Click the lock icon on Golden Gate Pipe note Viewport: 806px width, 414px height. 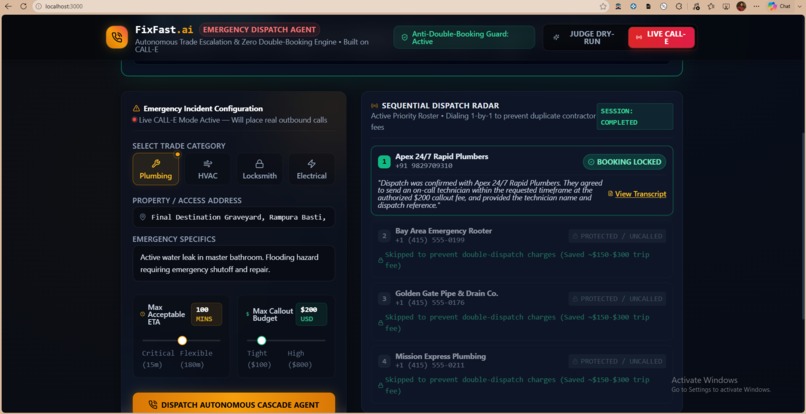tap(380, 323)
